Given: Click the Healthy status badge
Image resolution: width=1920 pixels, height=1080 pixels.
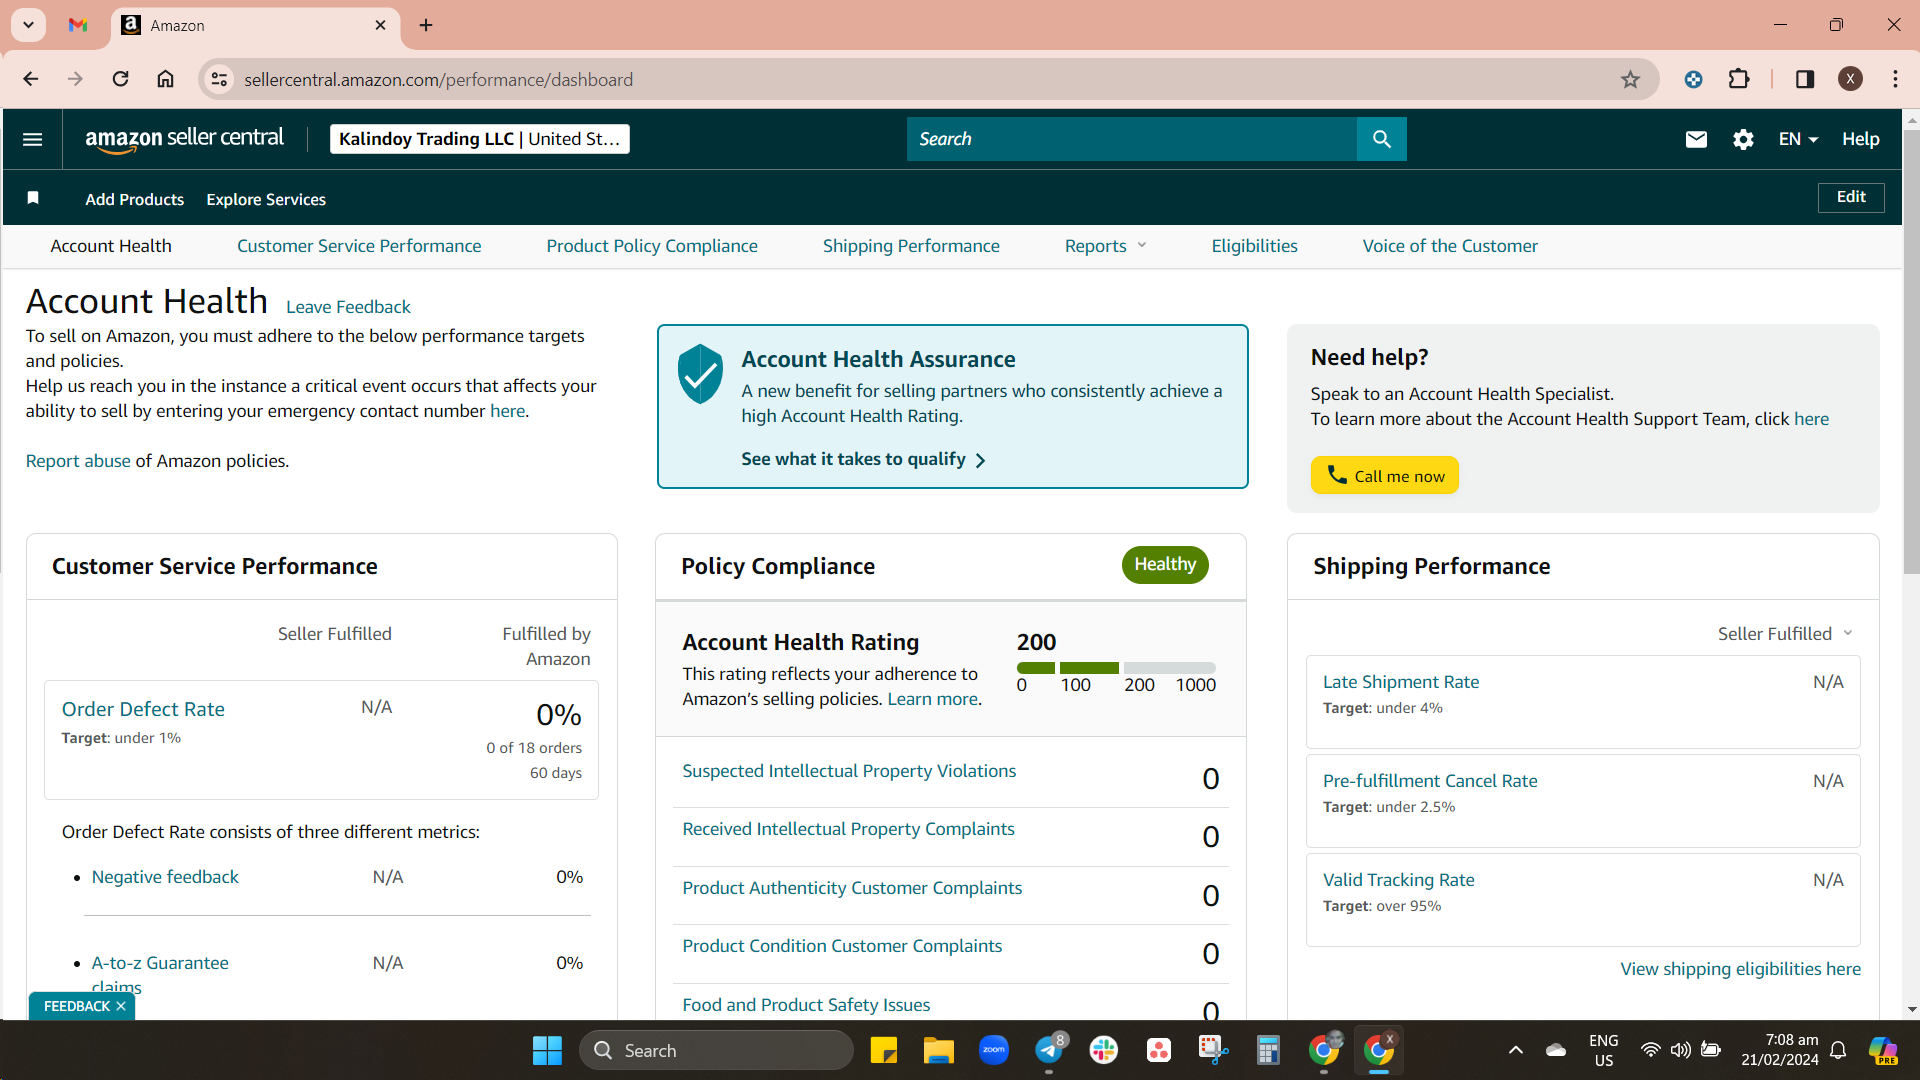Looking at the screenshot, I should (1165, 564).
